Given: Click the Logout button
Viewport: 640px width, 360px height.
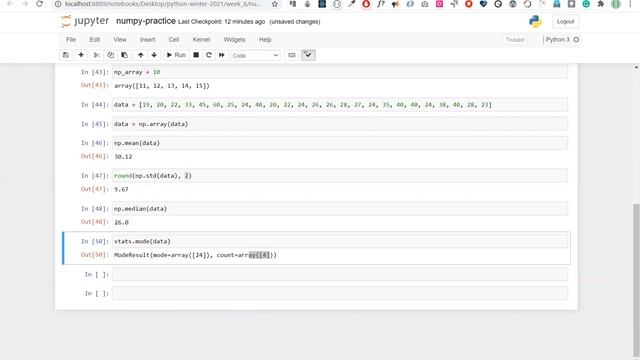Looking at the screenshot, I should (565, 22).
